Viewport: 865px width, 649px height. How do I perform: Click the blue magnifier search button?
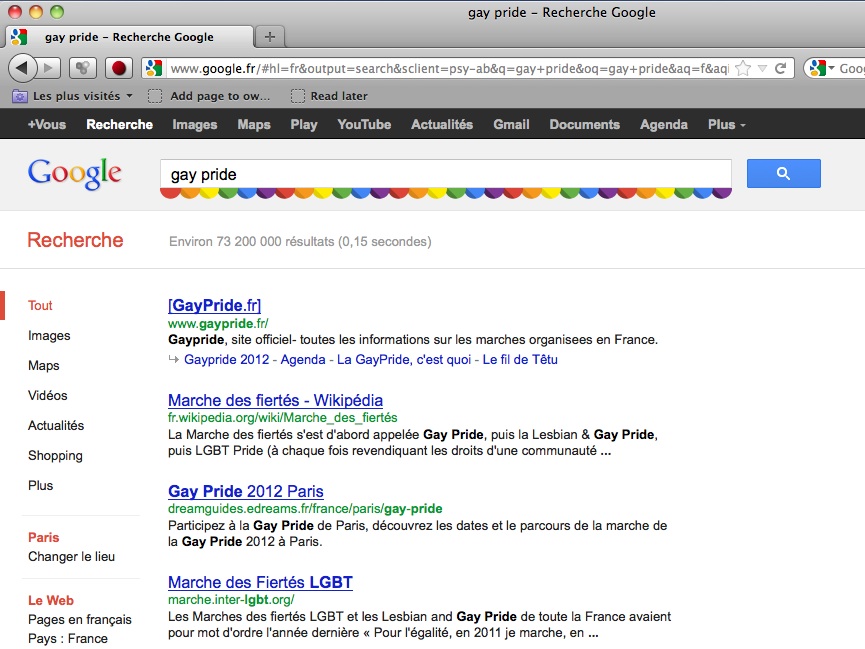(783, 174)
